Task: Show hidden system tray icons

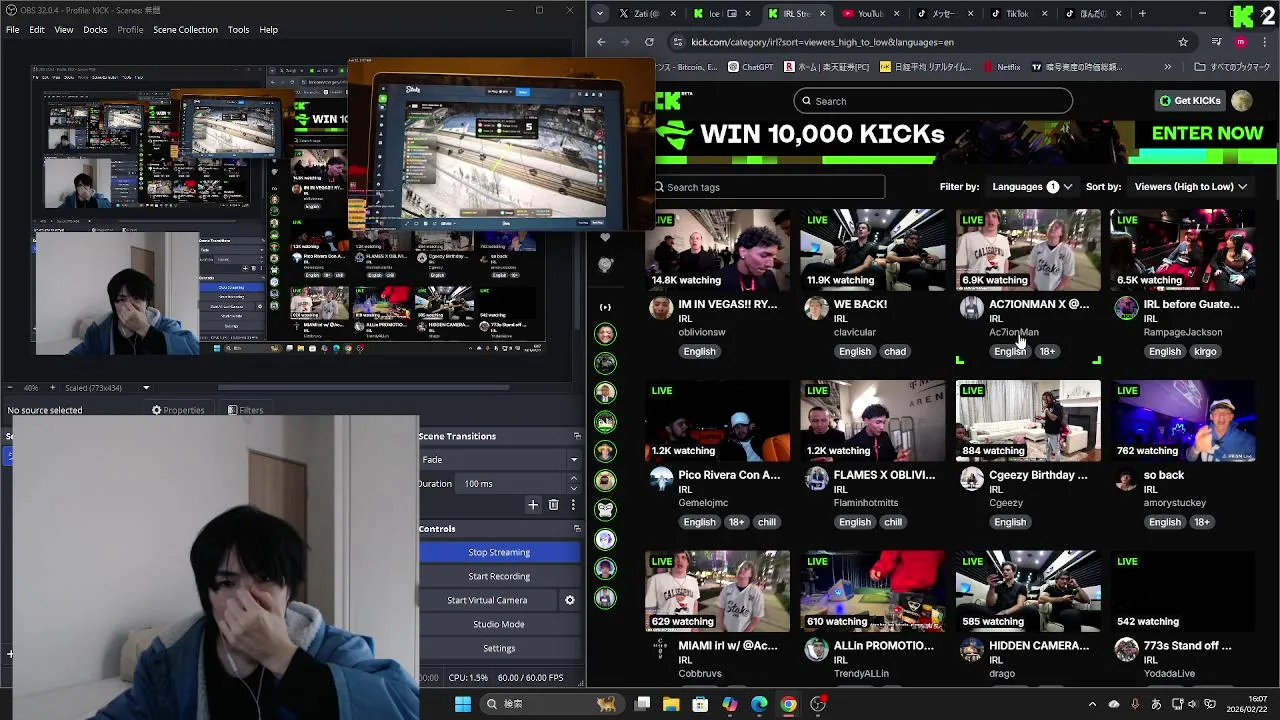Action: 1092,704
